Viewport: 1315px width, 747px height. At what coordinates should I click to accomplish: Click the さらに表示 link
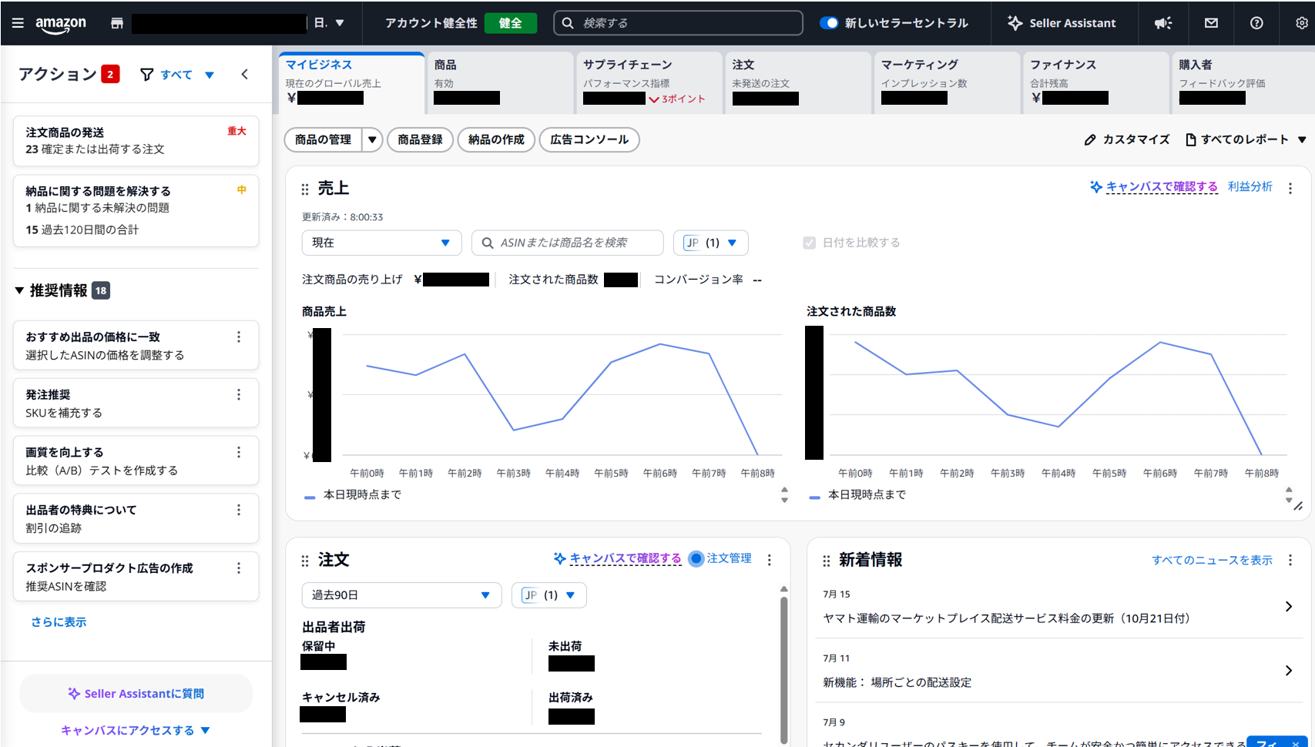click(59, 622)
